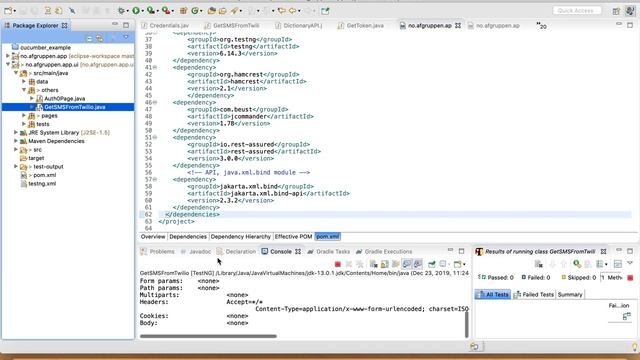Switch to Effective POM tab
Viewport: 640px width, 360px height.
293,237
